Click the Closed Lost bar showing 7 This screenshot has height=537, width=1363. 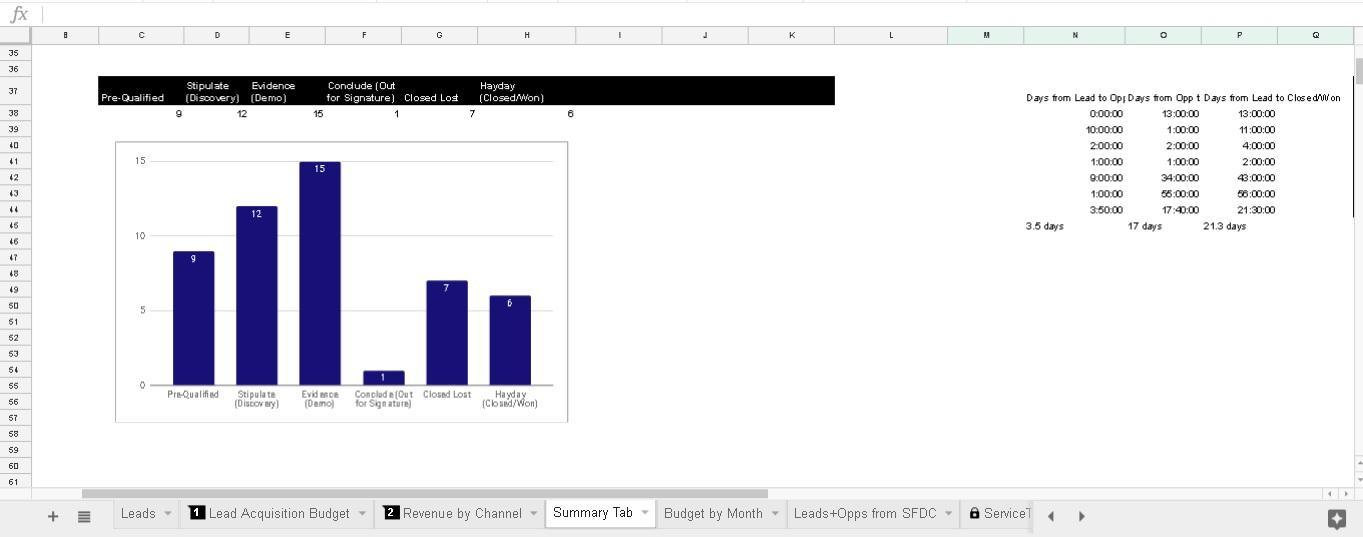[447, 333]
